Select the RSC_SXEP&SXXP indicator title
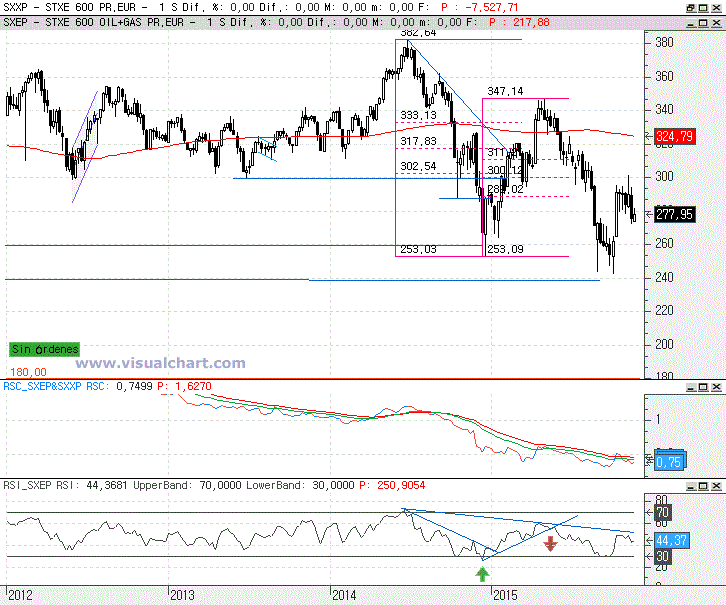The image size is (726, 605). click(x=42, y=386)
